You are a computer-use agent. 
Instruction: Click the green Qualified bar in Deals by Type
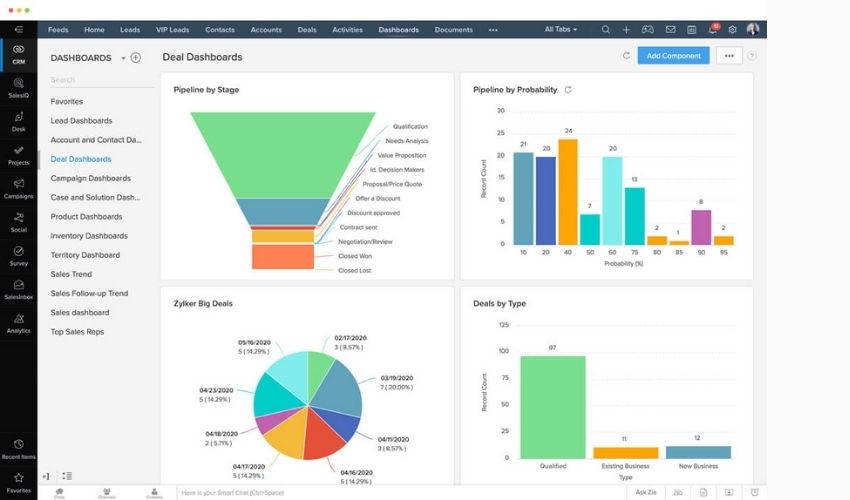point(552,407)
